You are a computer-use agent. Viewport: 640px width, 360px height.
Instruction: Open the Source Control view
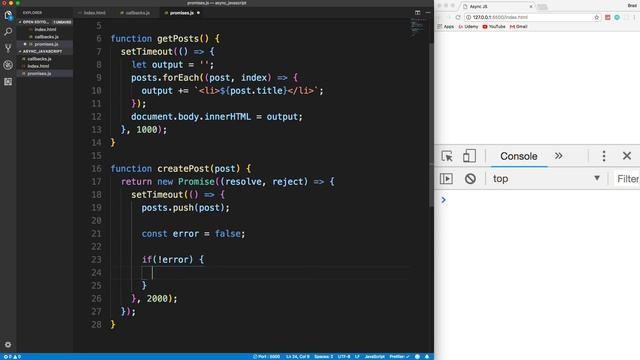(8, 48)
